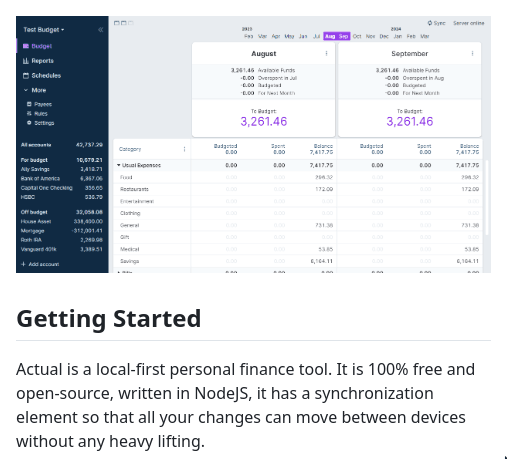The image size is (507, 459).
Task: Open Rules under More
Action: pos(37,114)
